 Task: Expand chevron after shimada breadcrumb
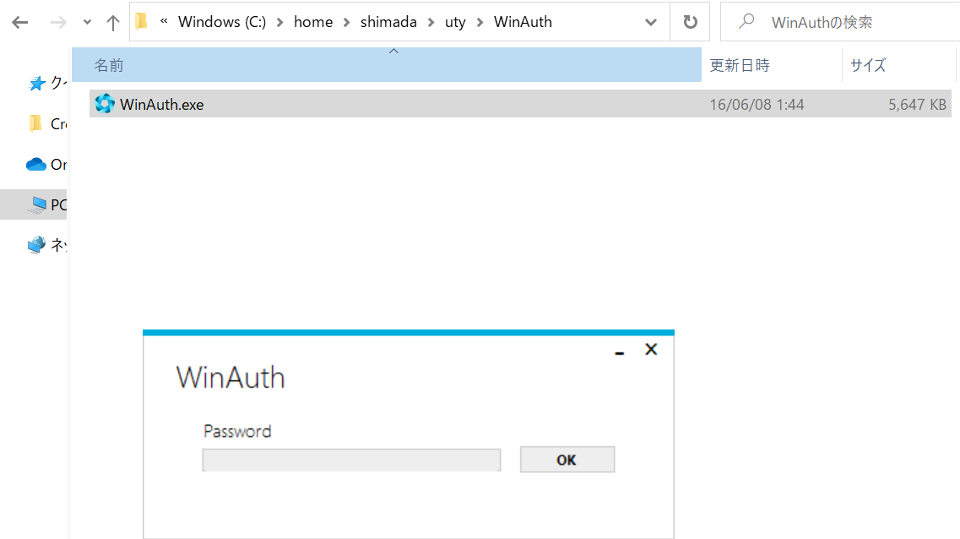(431, 23)
